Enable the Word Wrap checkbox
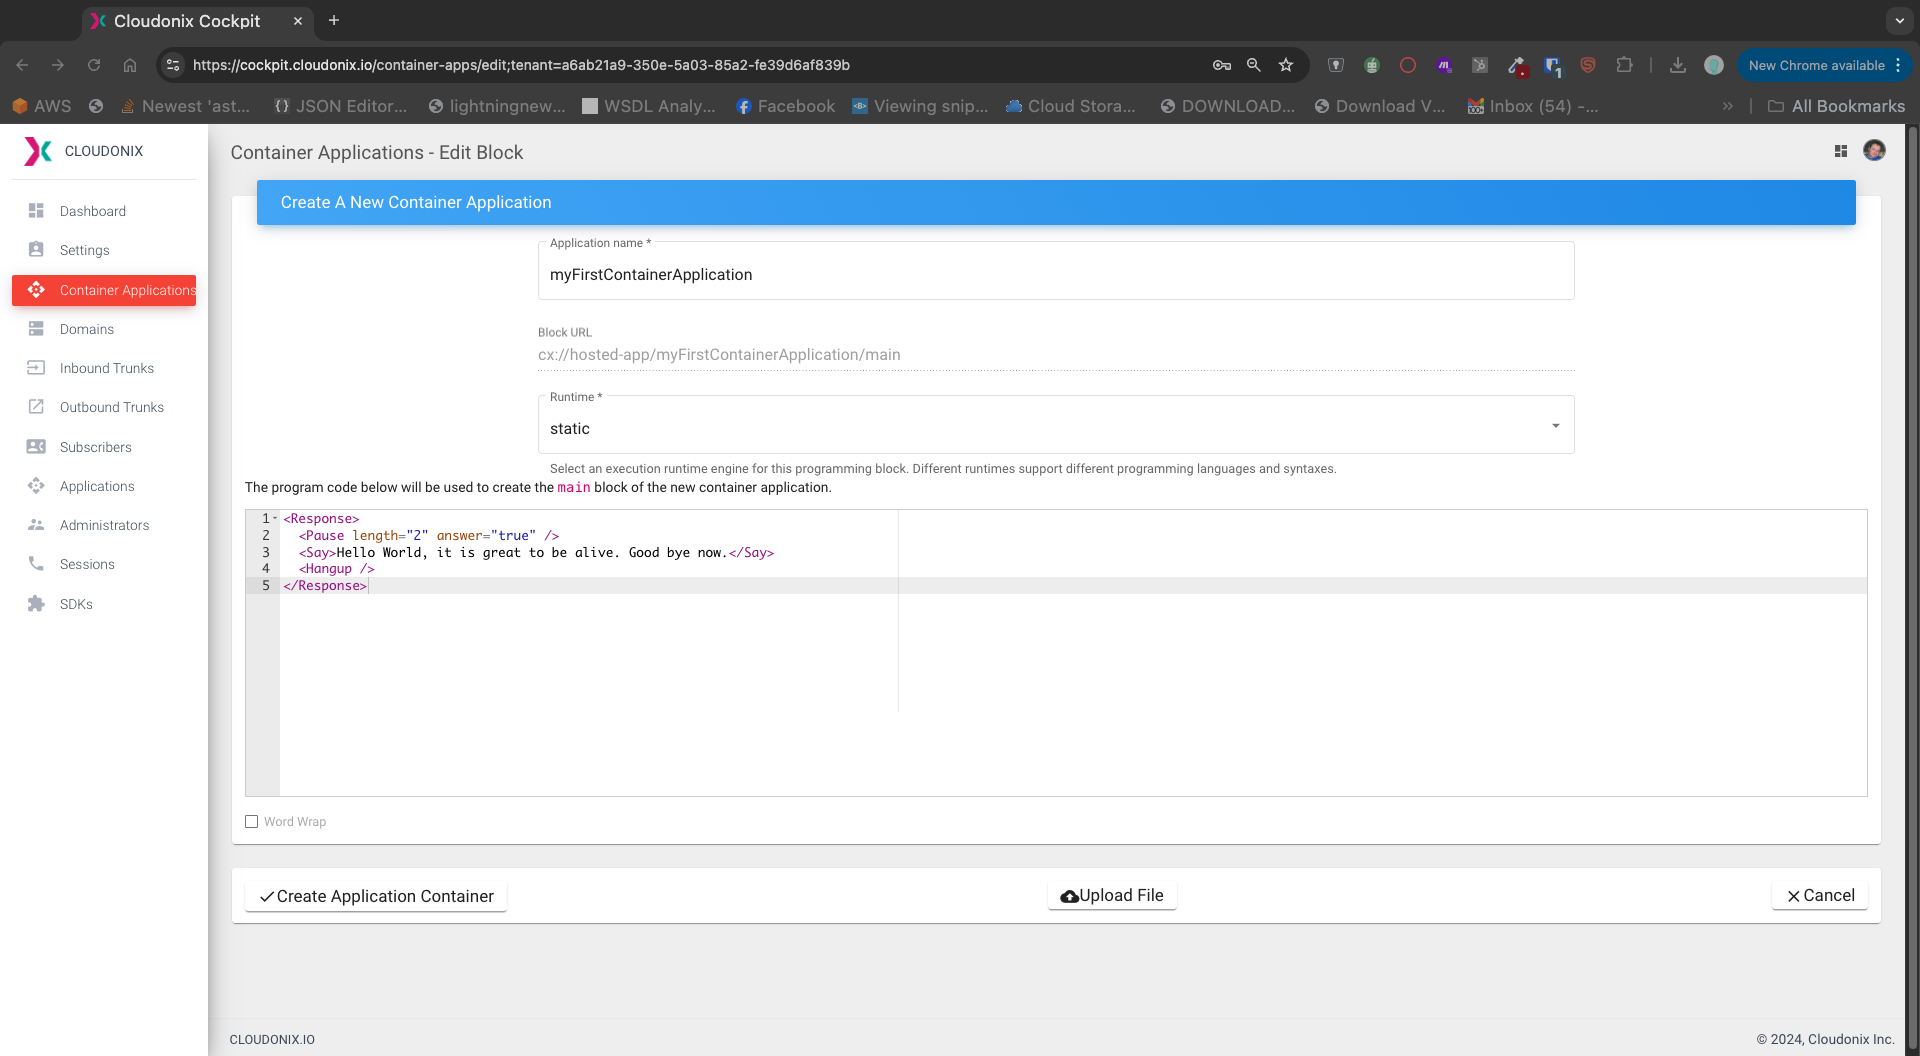The image size is (1920, 1056). pos(252,822)
